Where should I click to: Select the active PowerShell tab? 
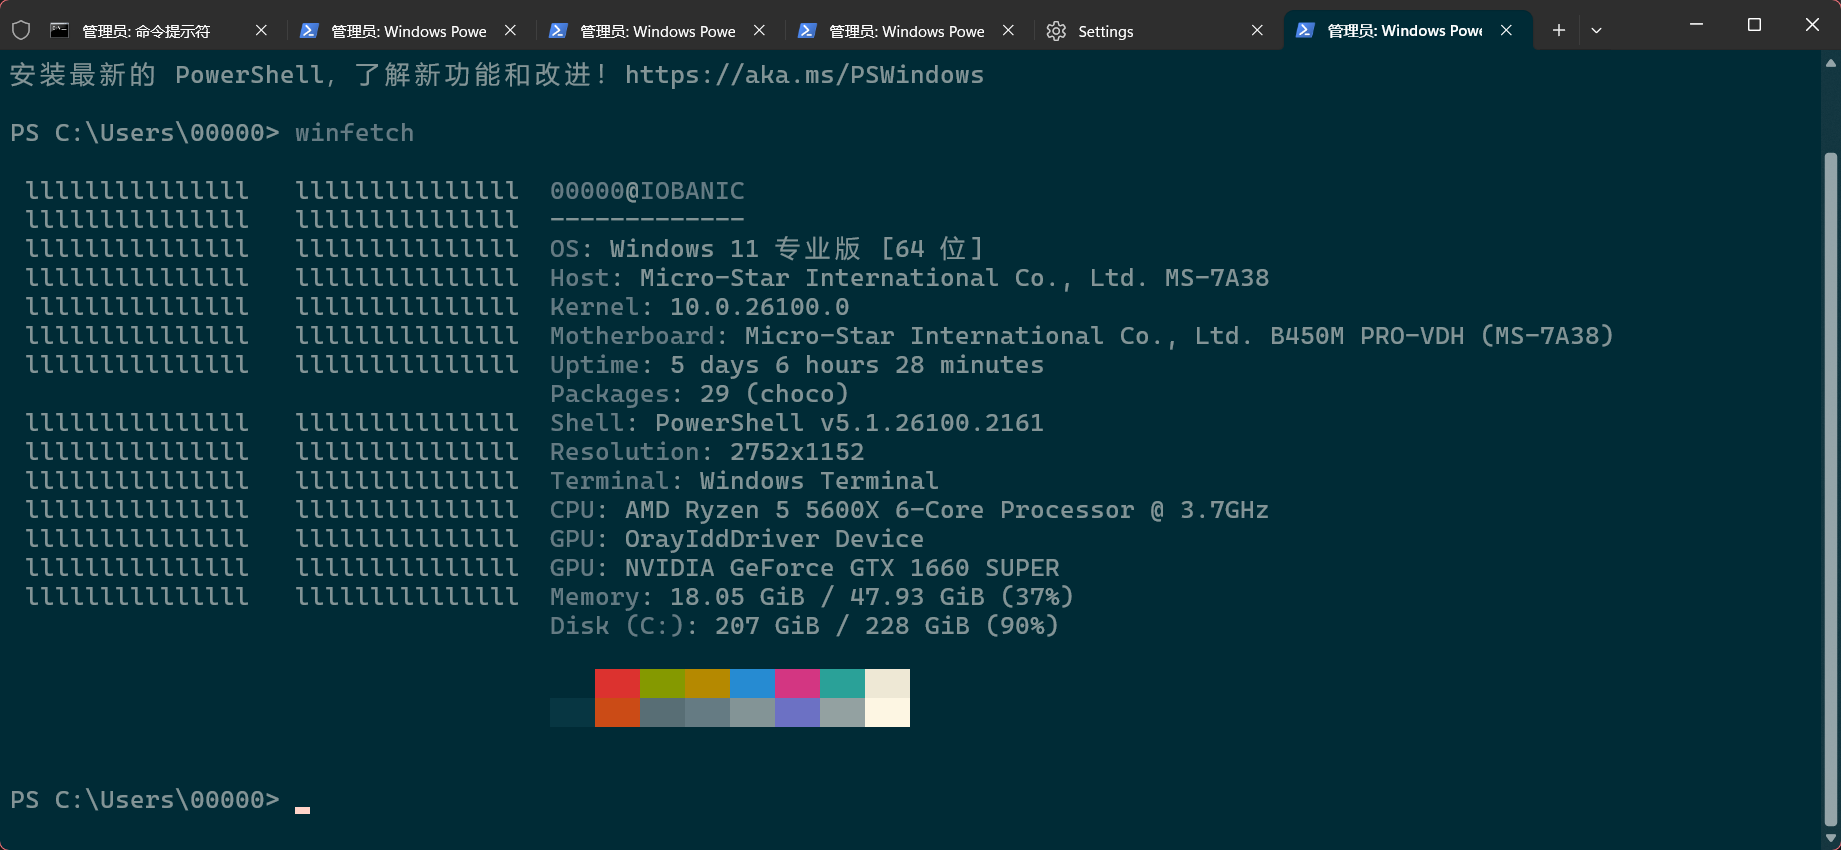click(x=1407, y=31)
